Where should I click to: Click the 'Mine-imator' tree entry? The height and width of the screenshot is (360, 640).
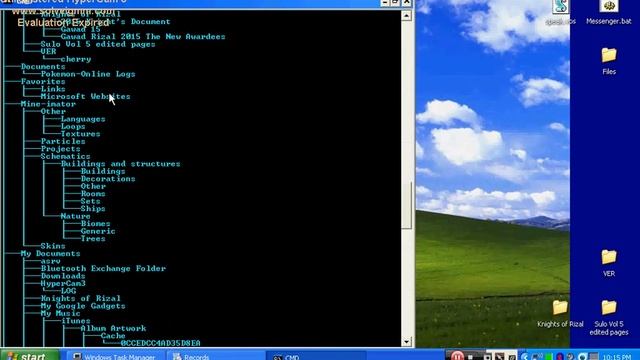[x=48, y=104]
